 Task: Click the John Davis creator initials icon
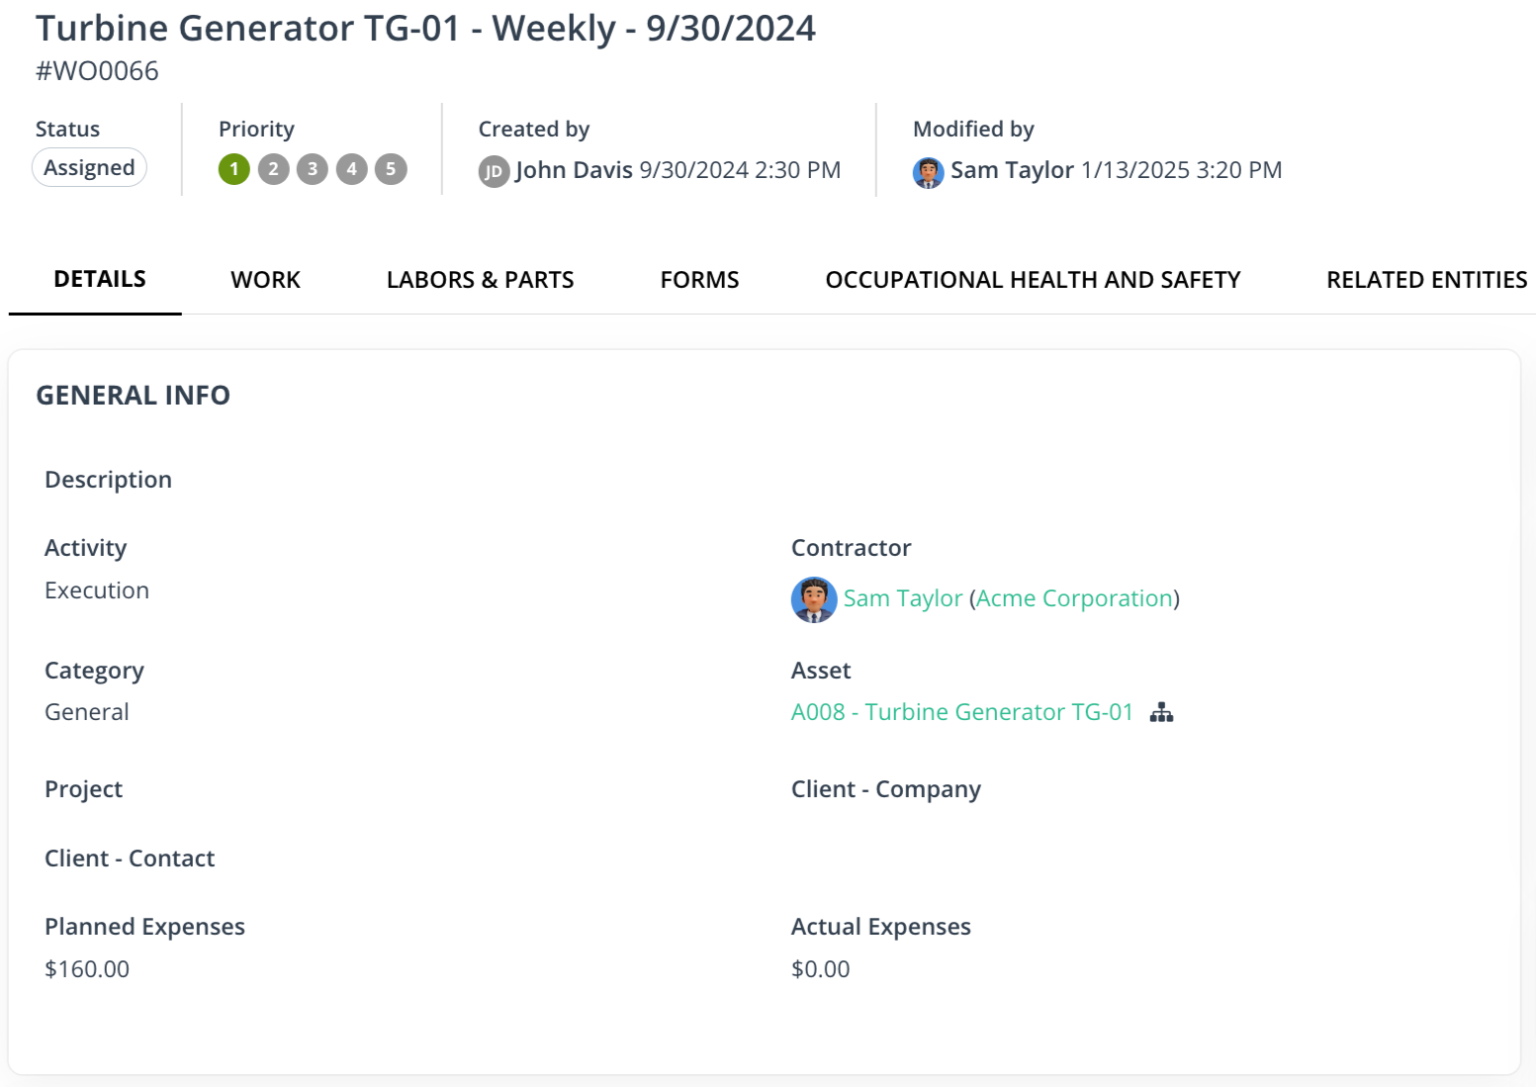pyautogui.click(x=492, y=170)
